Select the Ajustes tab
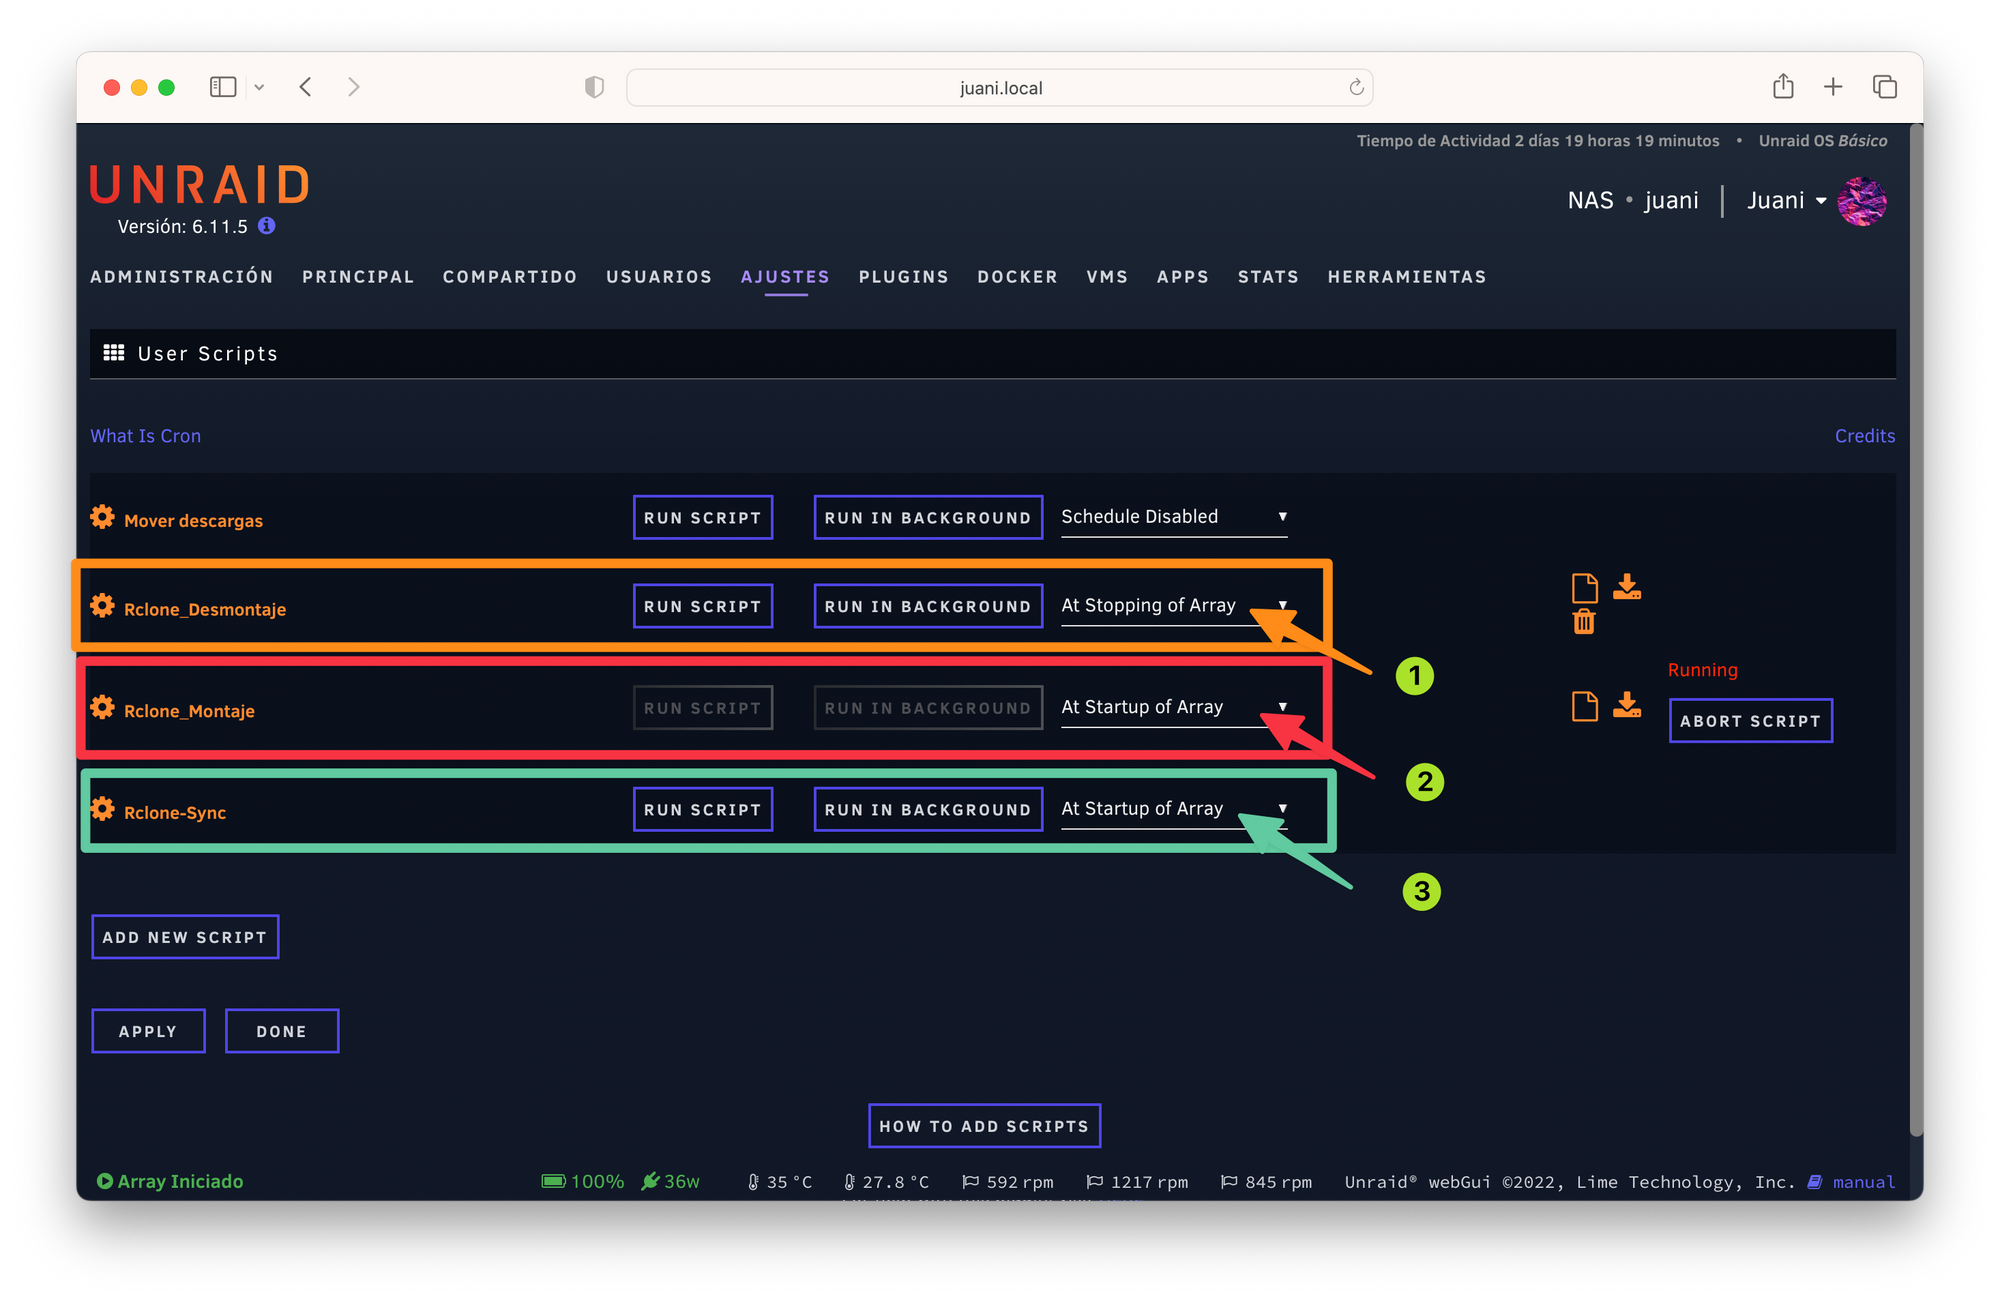Viewport: 2000px width, 1302px height. pyautogui.click(x=785, y=277)
